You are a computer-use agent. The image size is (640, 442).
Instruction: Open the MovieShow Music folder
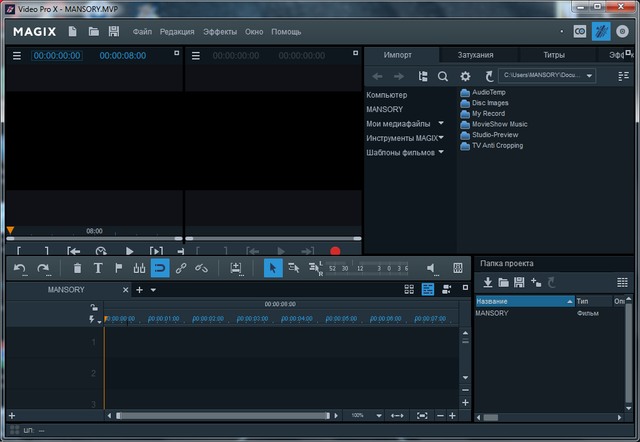494,124
